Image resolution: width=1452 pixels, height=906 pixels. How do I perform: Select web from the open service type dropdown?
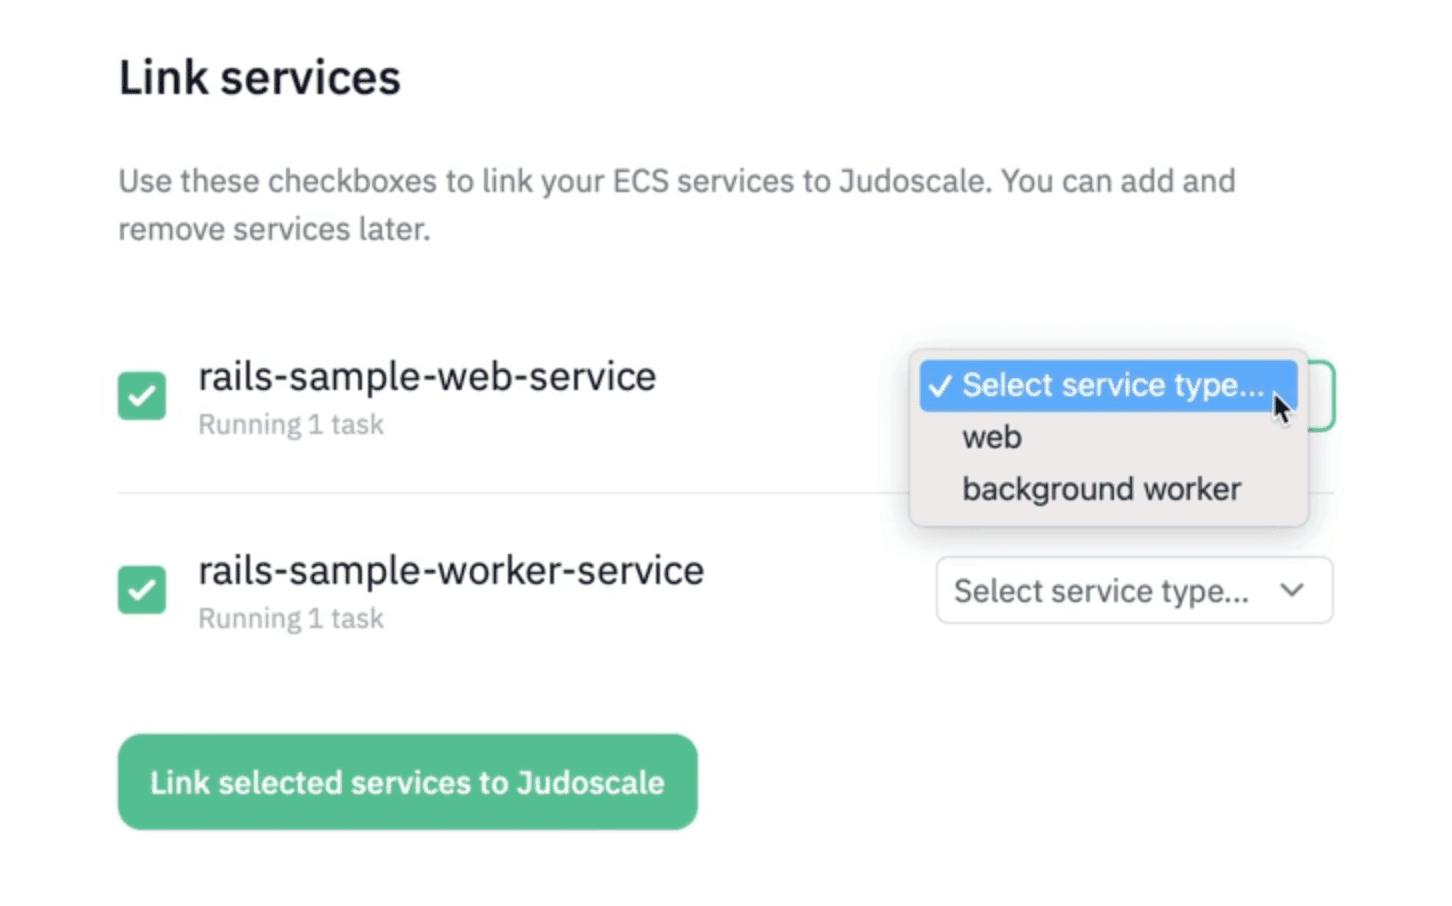coord(990,437)
